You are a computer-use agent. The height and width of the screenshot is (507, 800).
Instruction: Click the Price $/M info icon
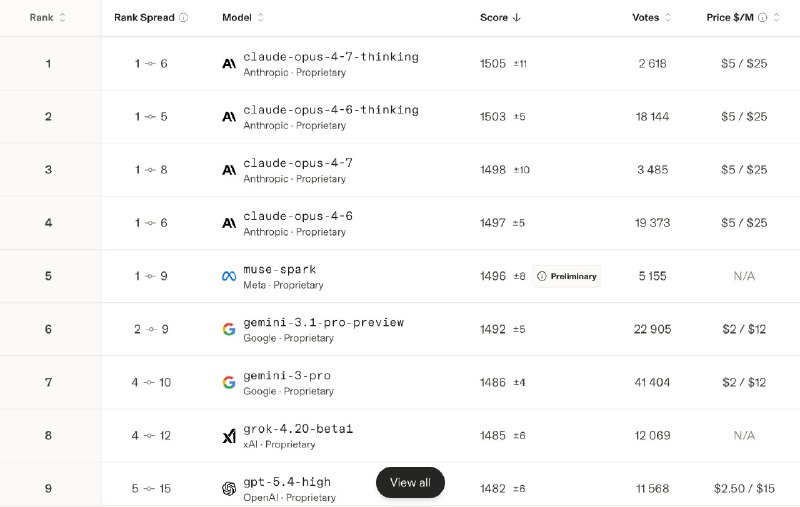pos(763,18)
